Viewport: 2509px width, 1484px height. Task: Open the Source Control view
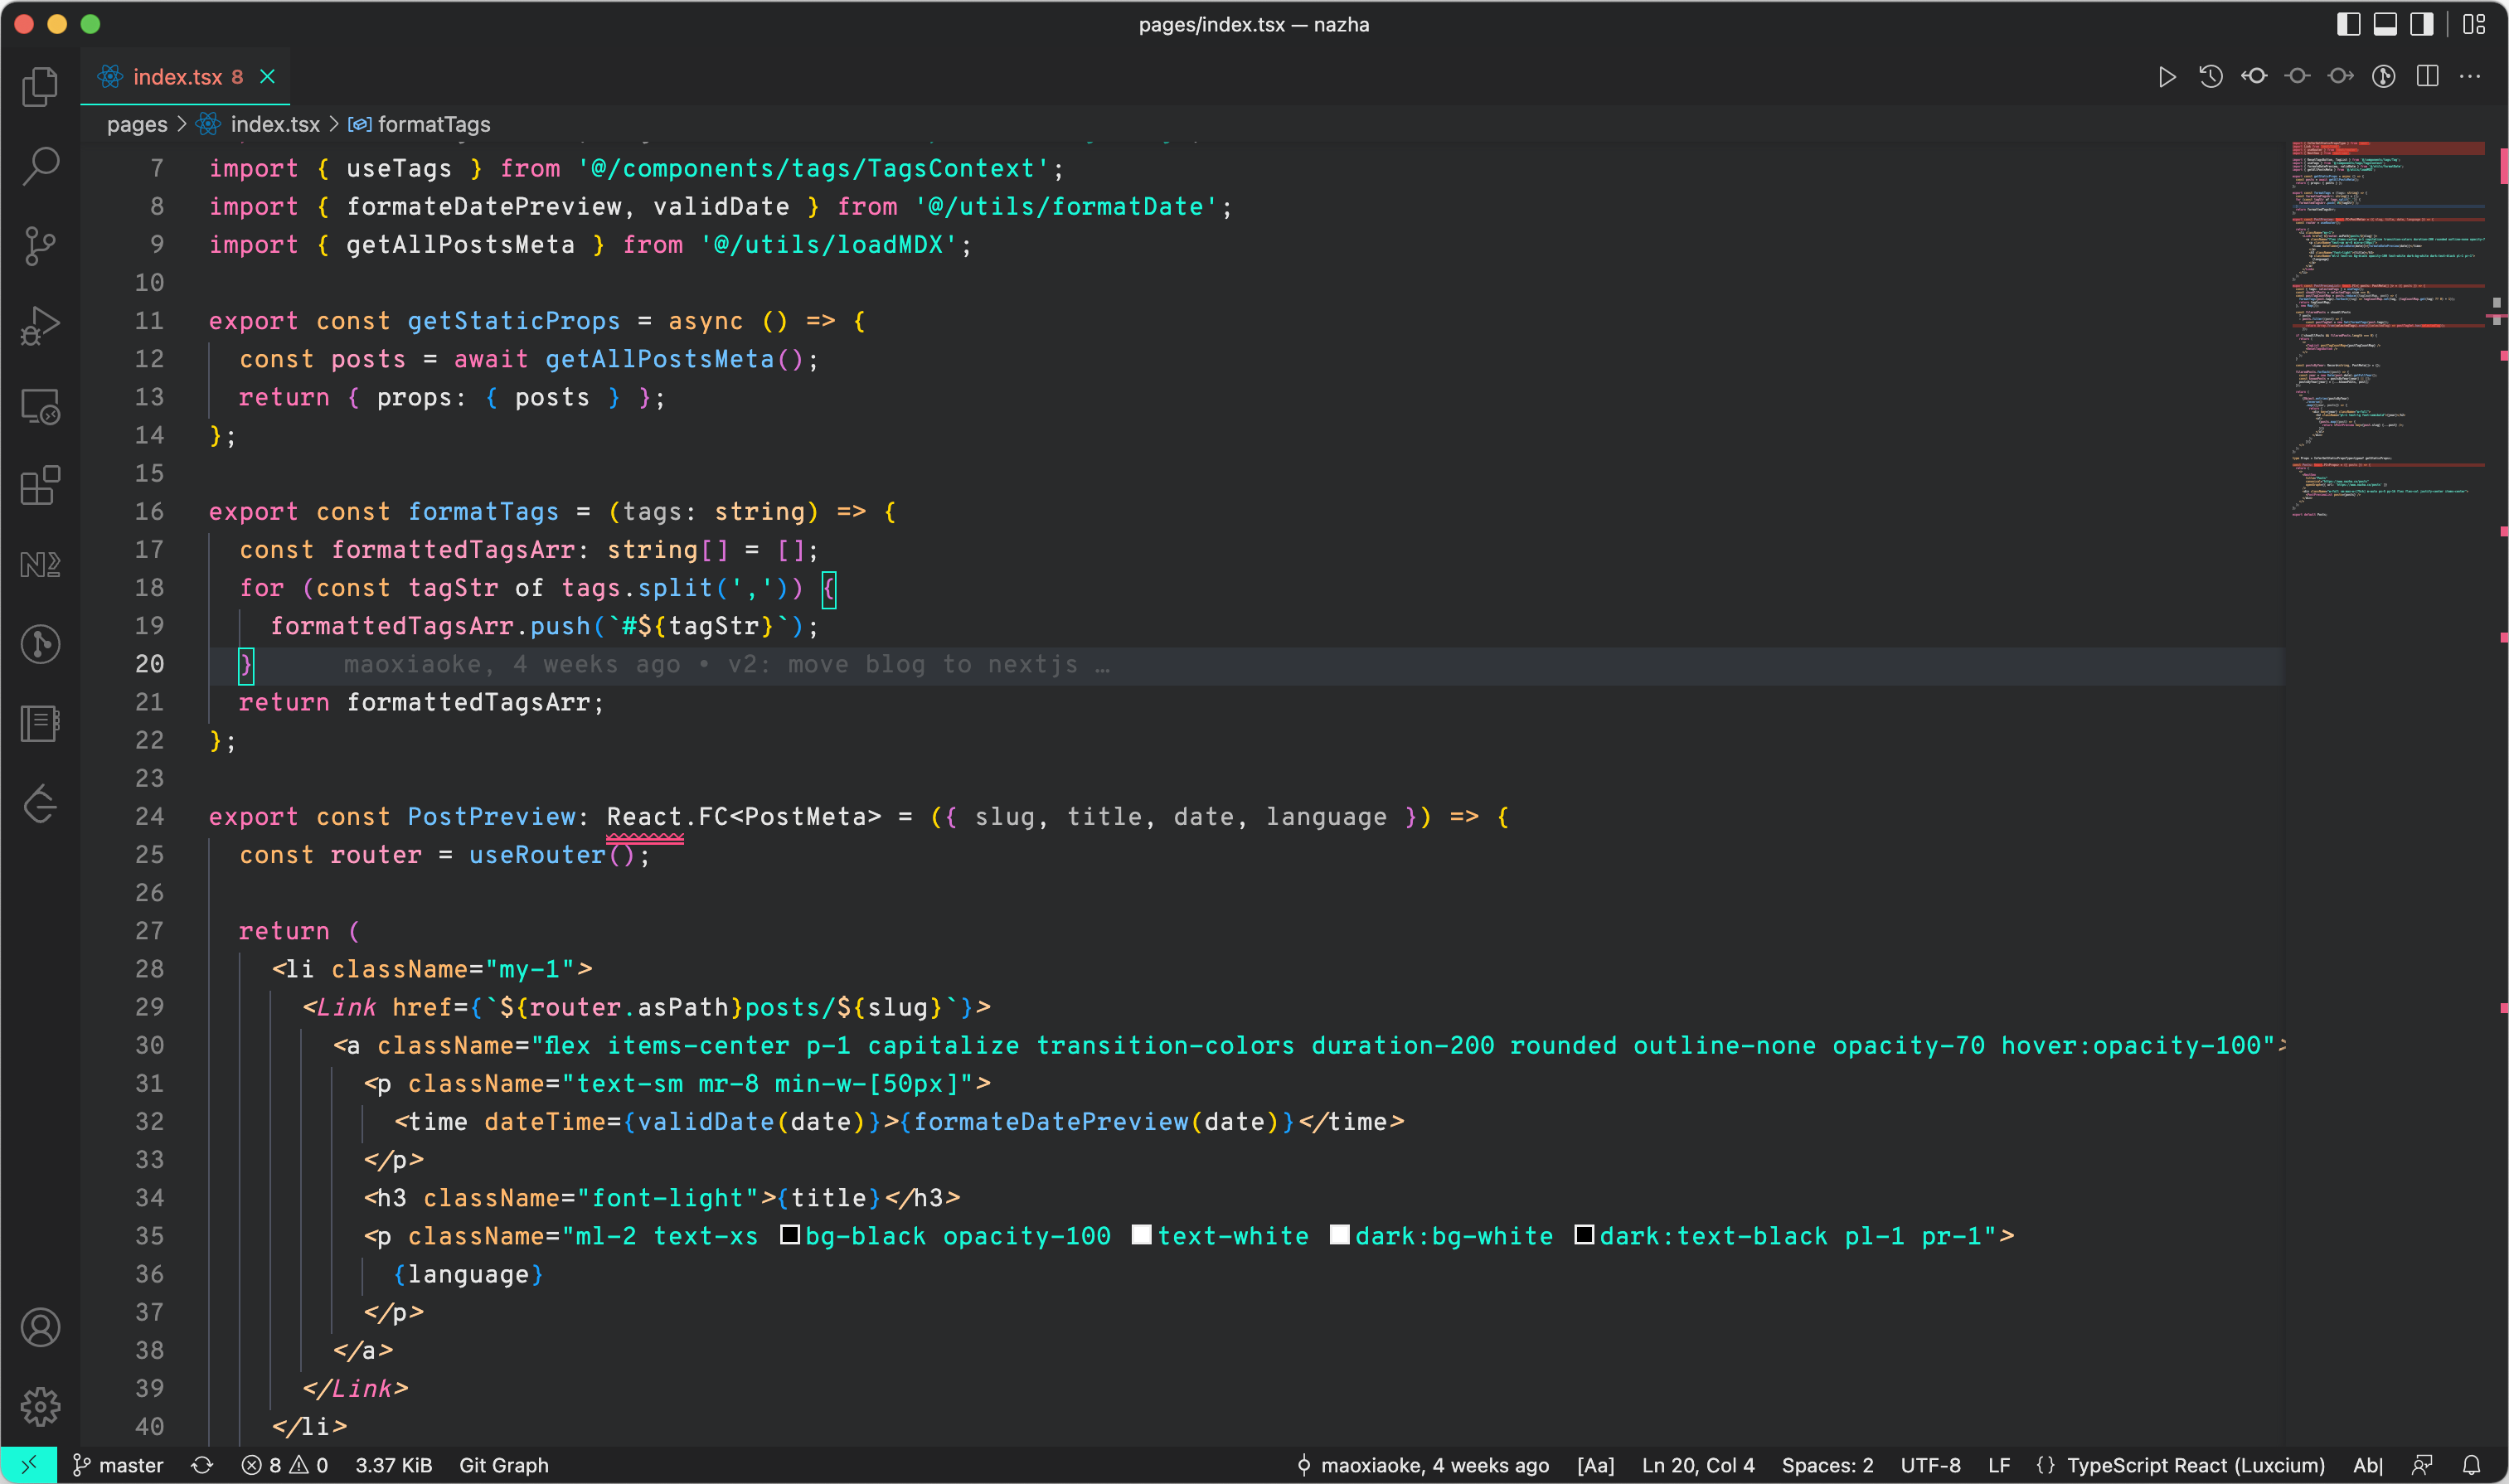click(40, 246)
